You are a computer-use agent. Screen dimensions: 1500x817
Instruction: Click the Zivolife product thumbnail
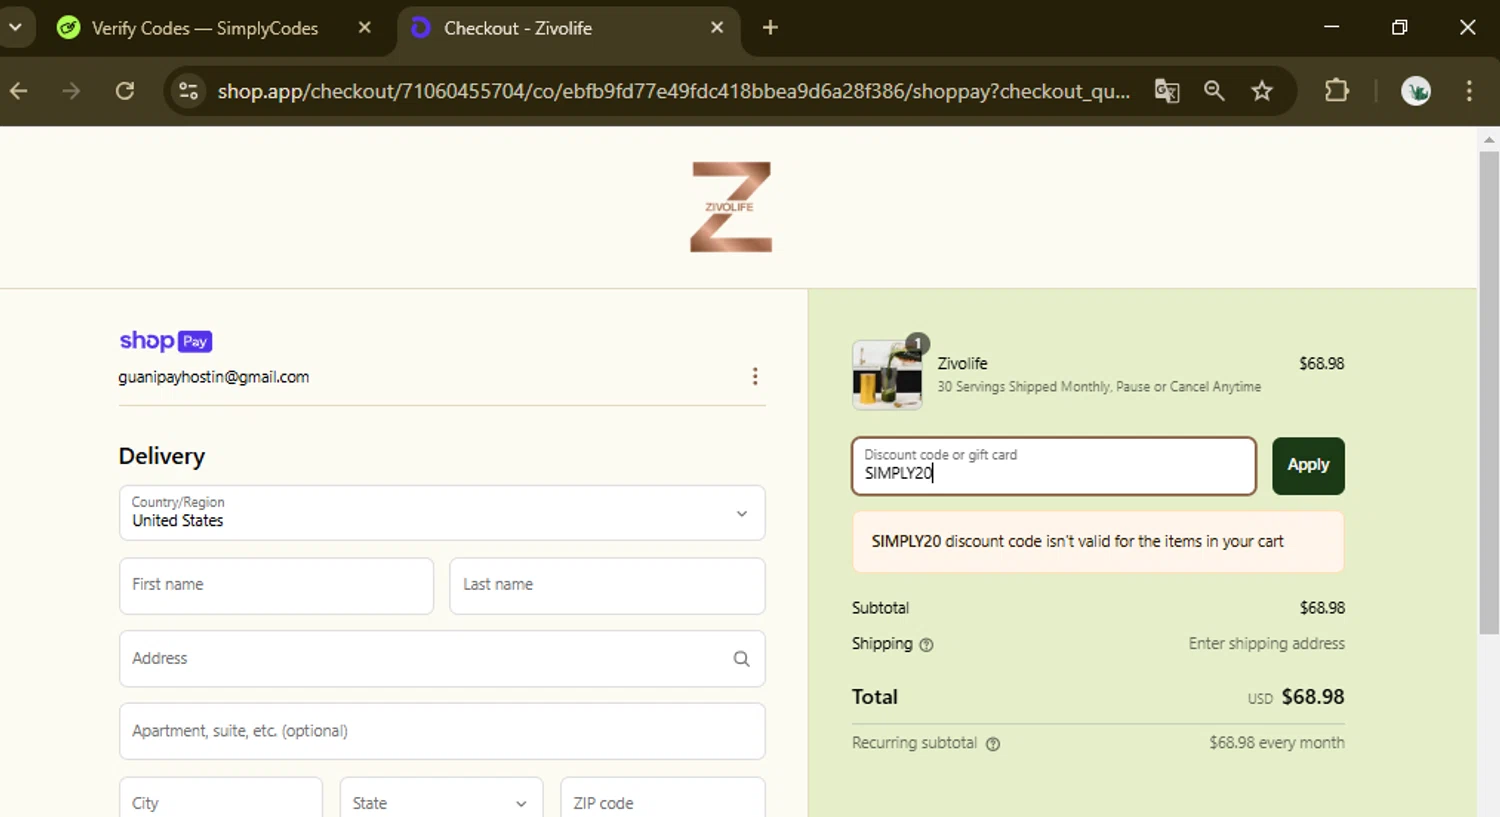point(887,375)
